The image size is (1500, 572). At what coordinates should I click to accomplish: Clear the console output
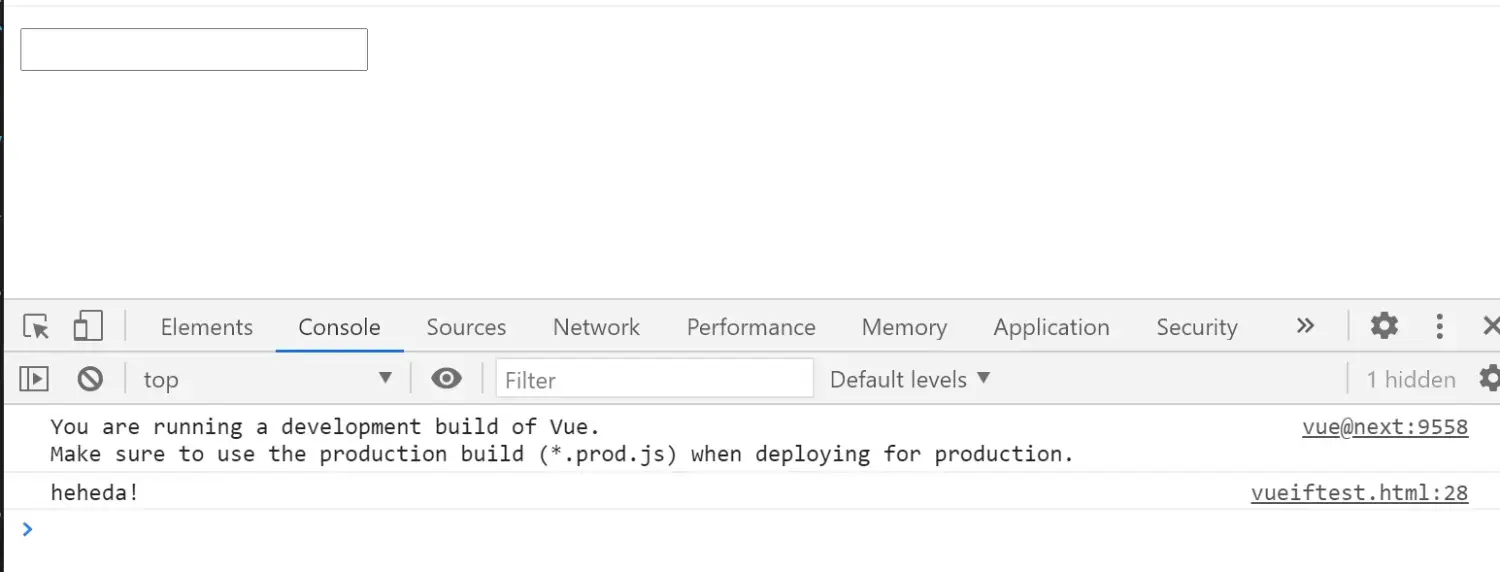pyautogui.click(x=90, y=379)
